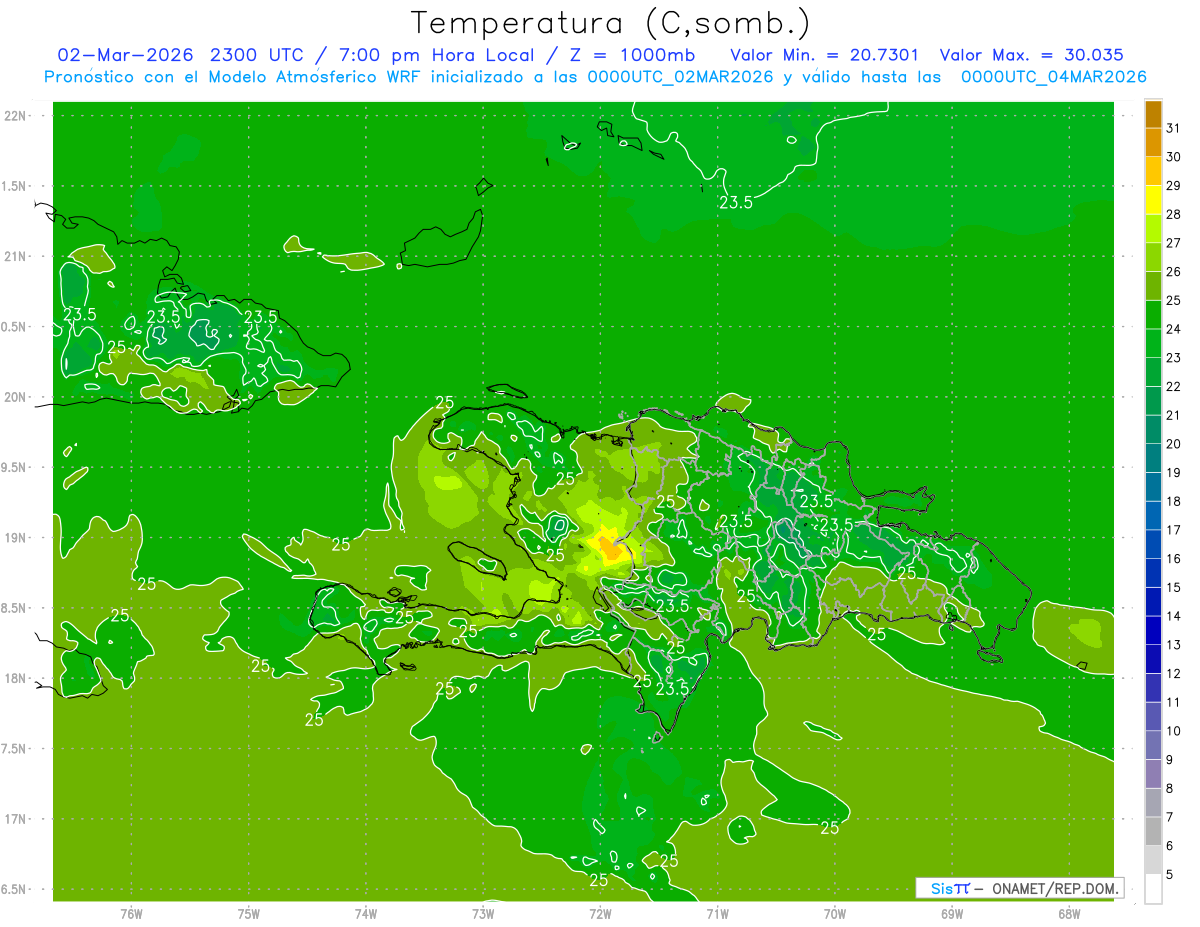
Task: Click the color bar label '28'
Action: click(1174, 214)
